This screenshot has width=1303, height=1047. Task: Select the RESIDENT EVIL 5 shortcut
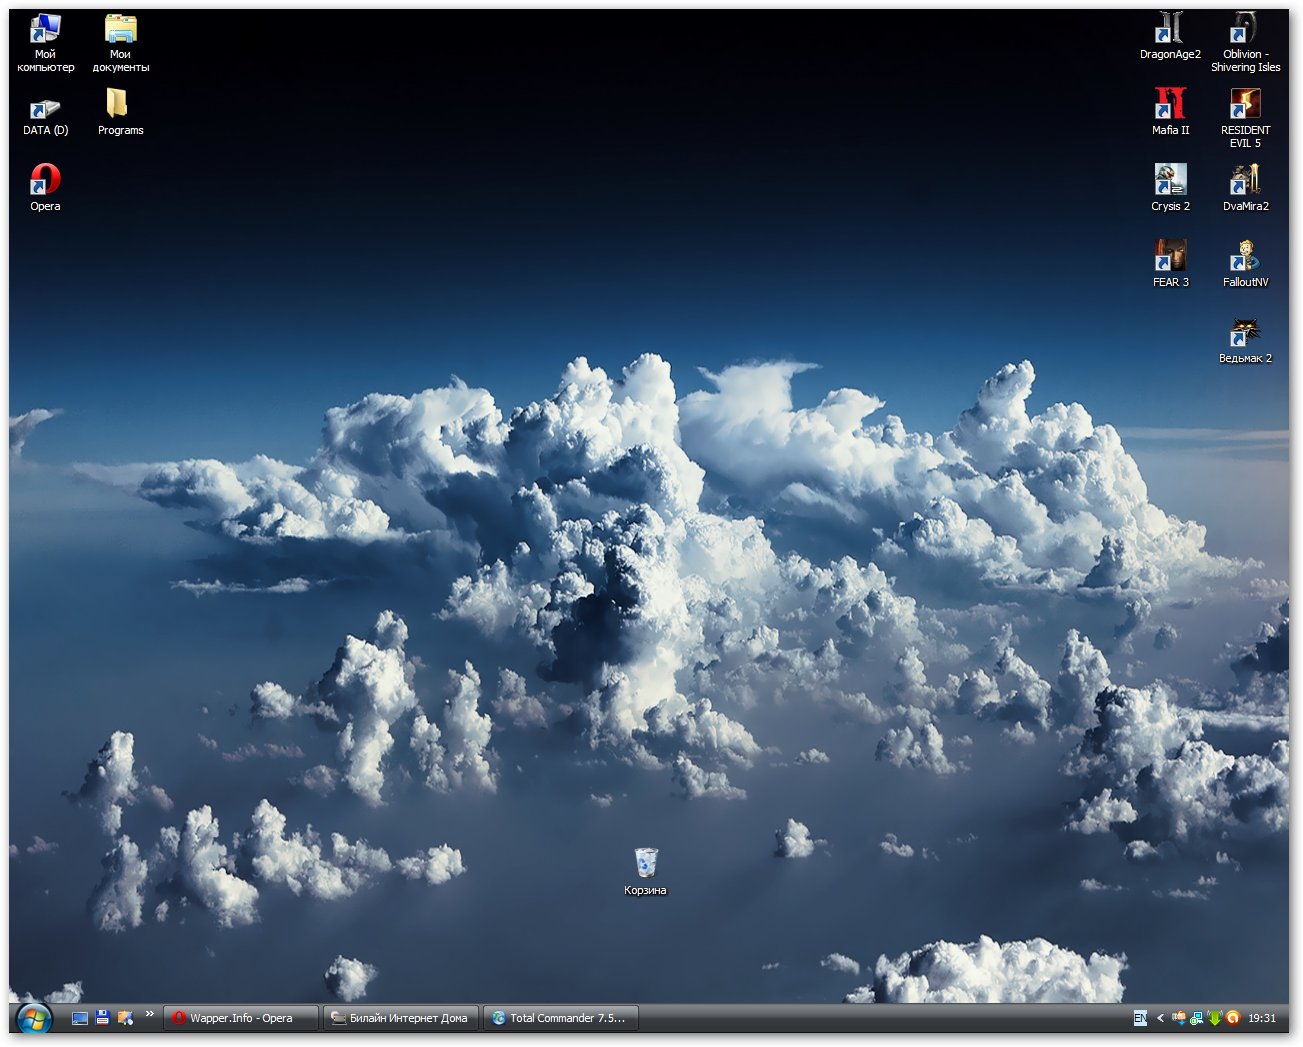click(1245, 105)
